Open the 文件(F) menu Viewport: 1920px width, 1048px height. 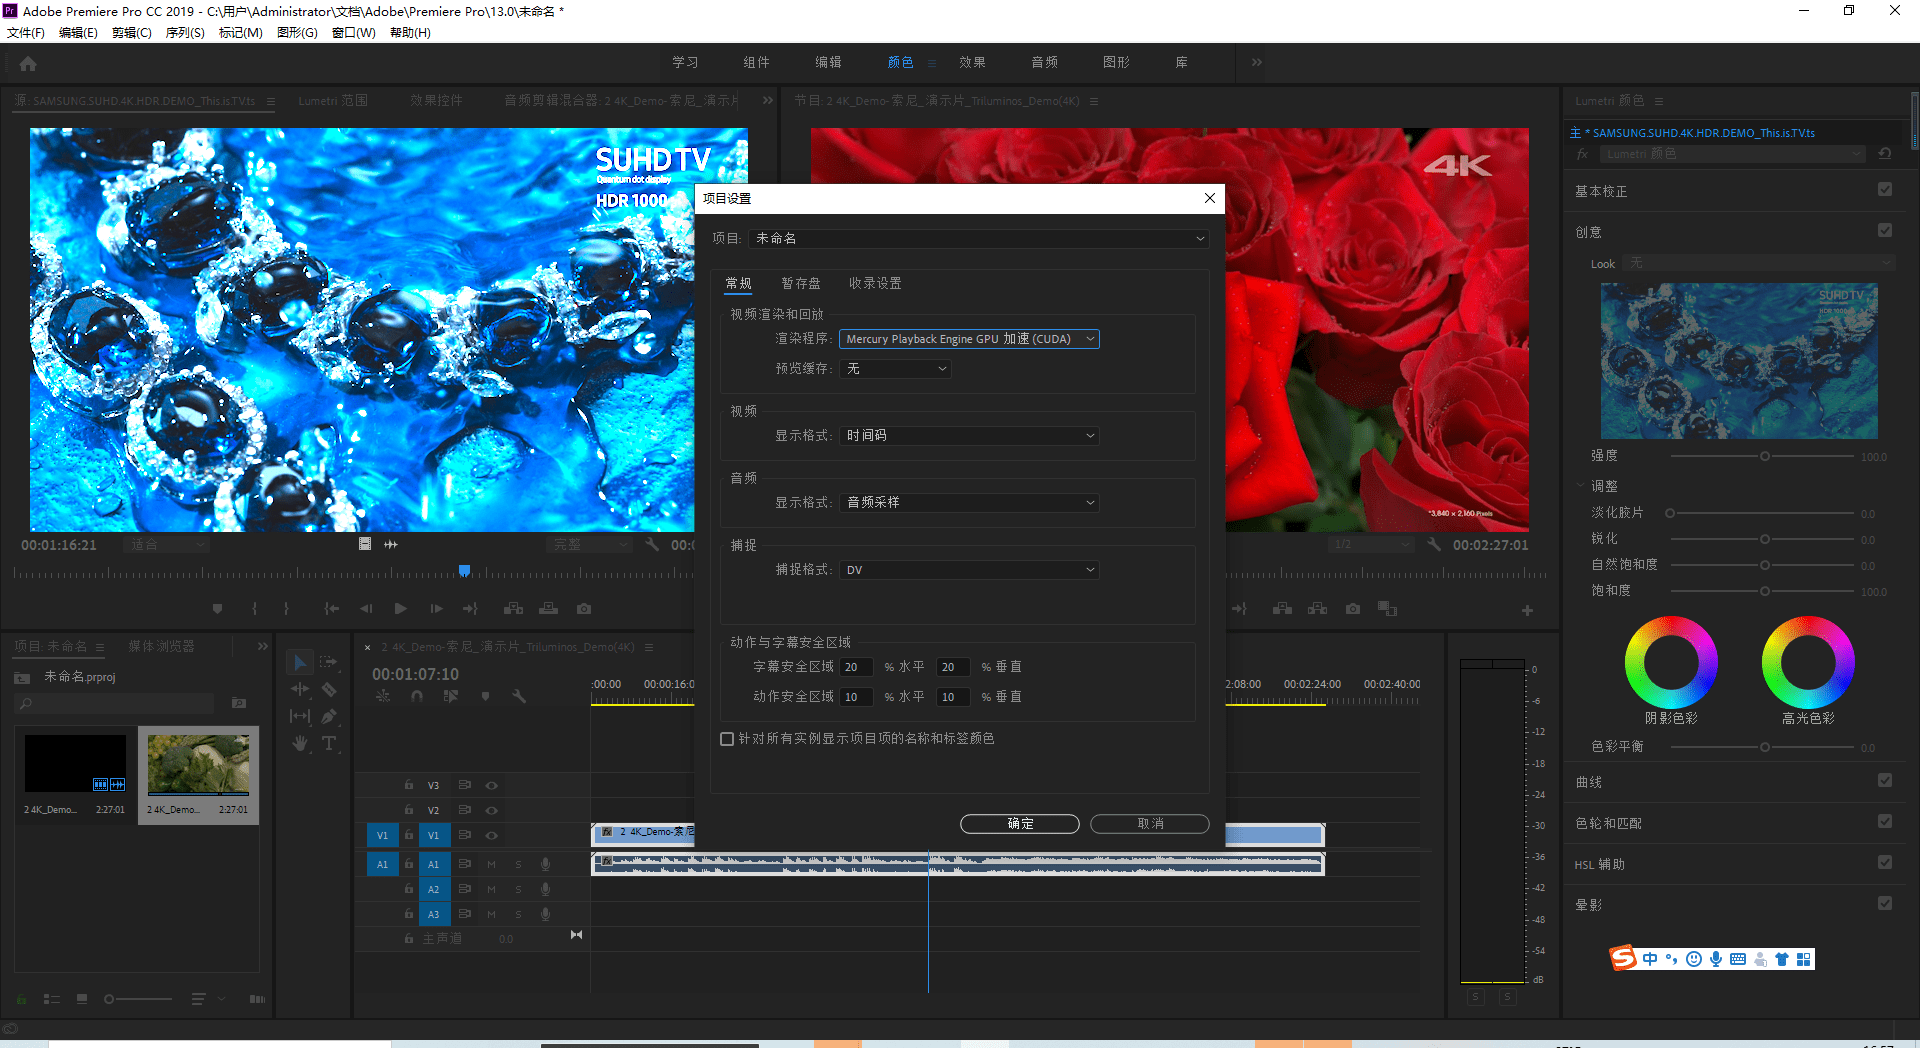coord(26,33)
